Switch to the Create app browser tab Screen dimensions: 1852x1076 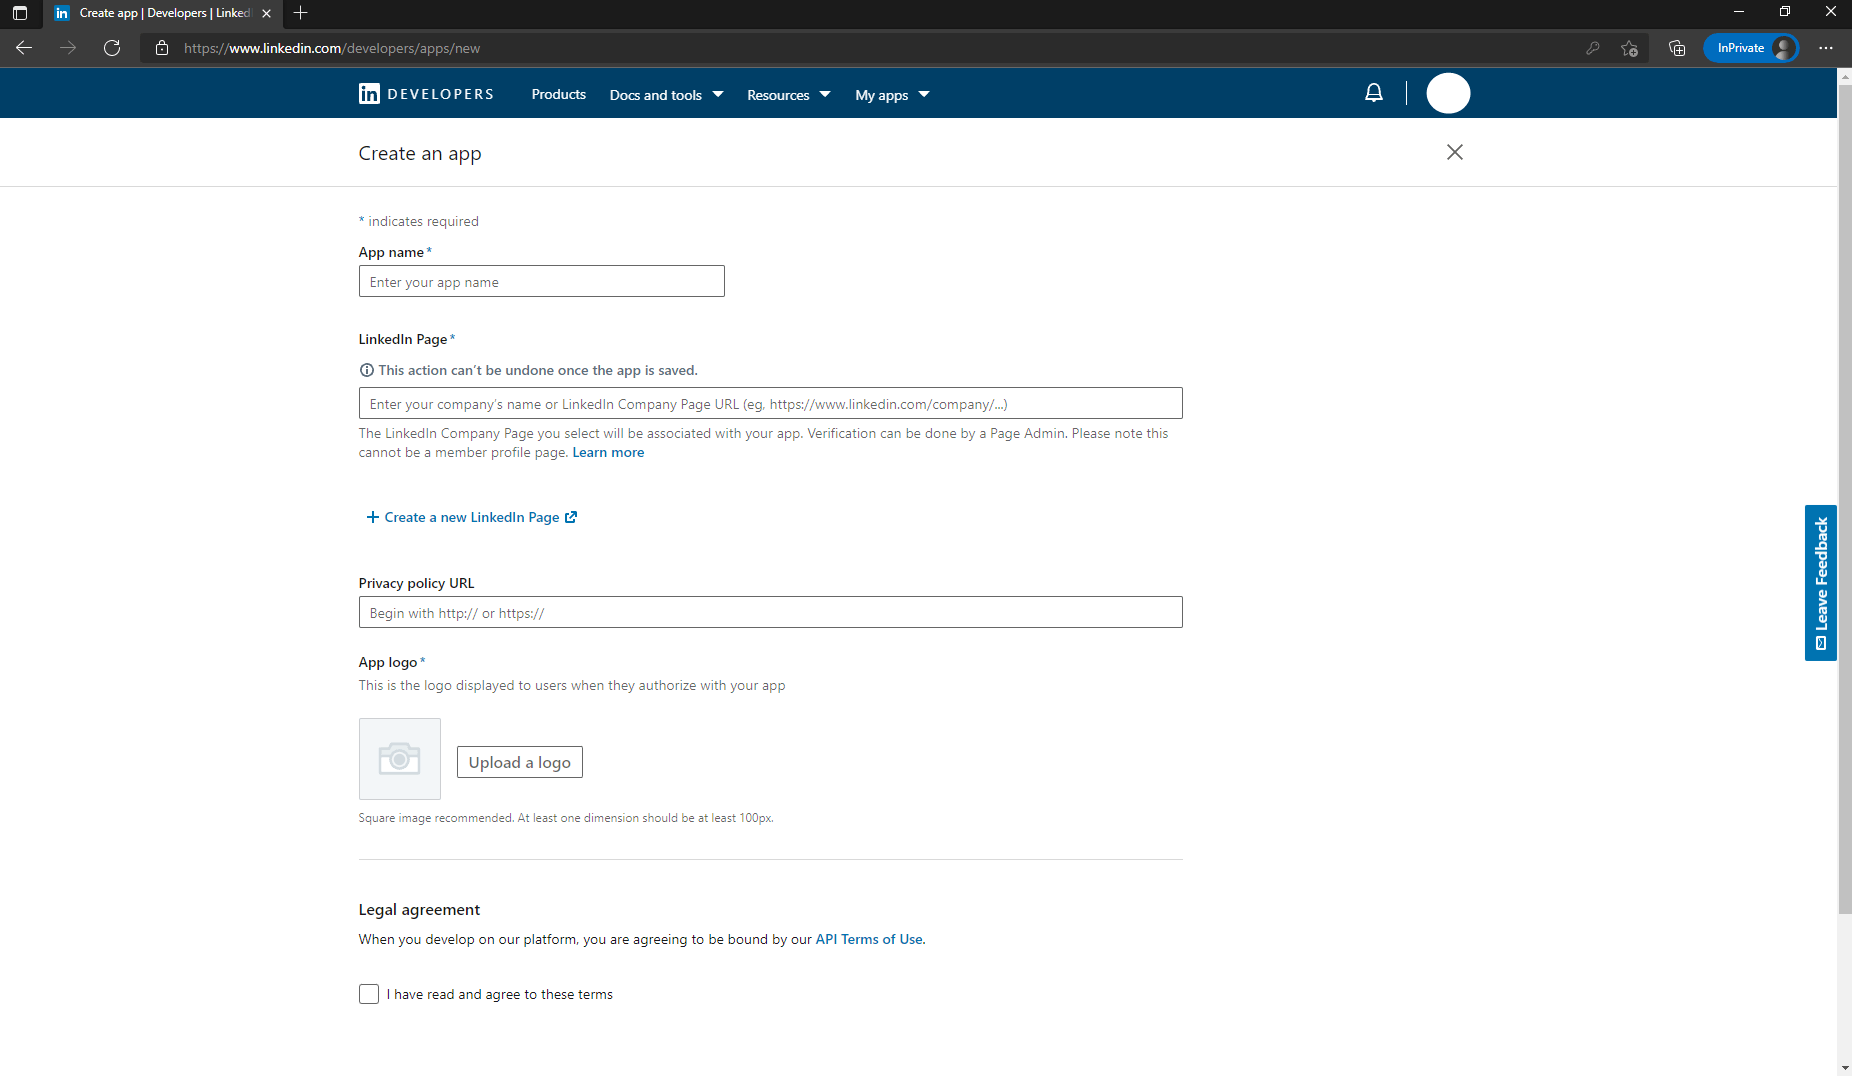150,13
